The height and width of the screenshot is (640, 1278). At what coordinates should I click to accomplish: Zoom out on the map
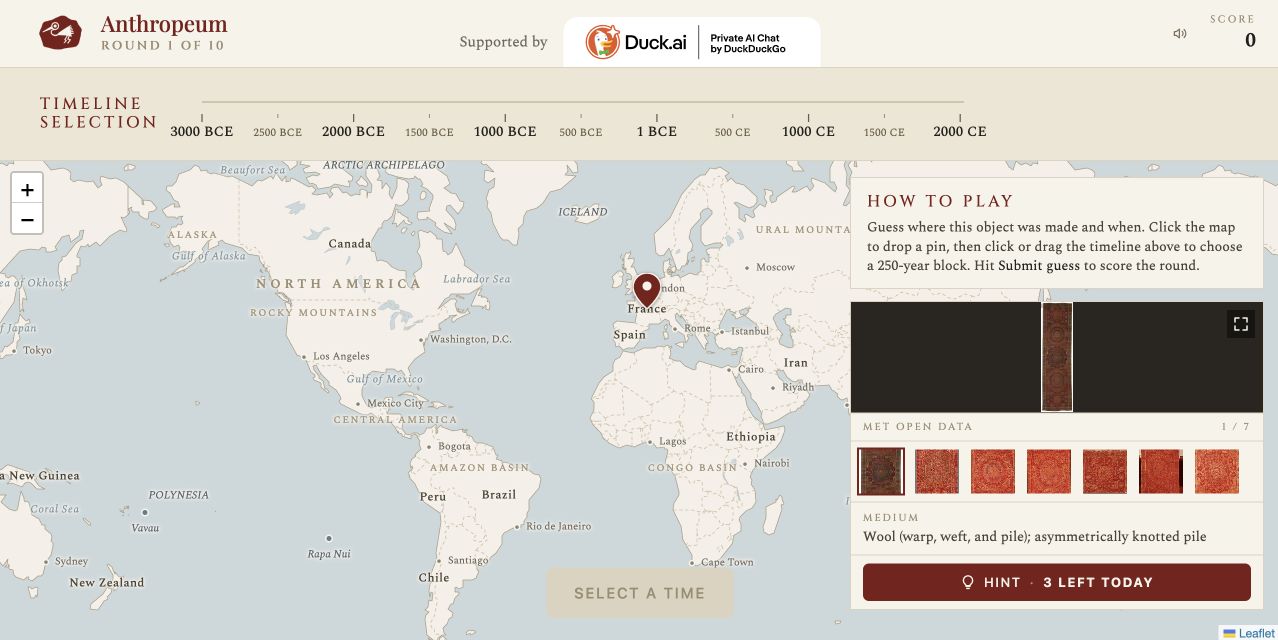click(27, 219)
